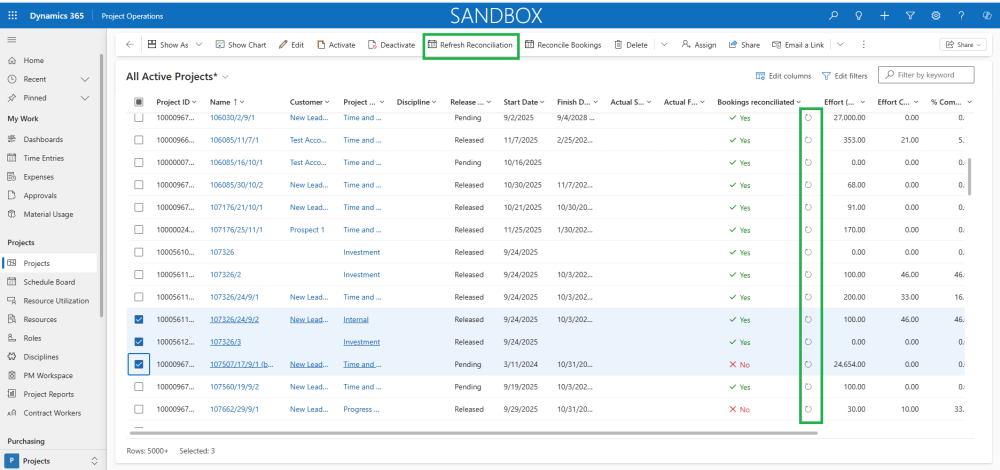The width and height of the screenshot is (1000, 470).
Task: Check the row checkbox for 107176/21/10/1
Action: click(138, 207)
